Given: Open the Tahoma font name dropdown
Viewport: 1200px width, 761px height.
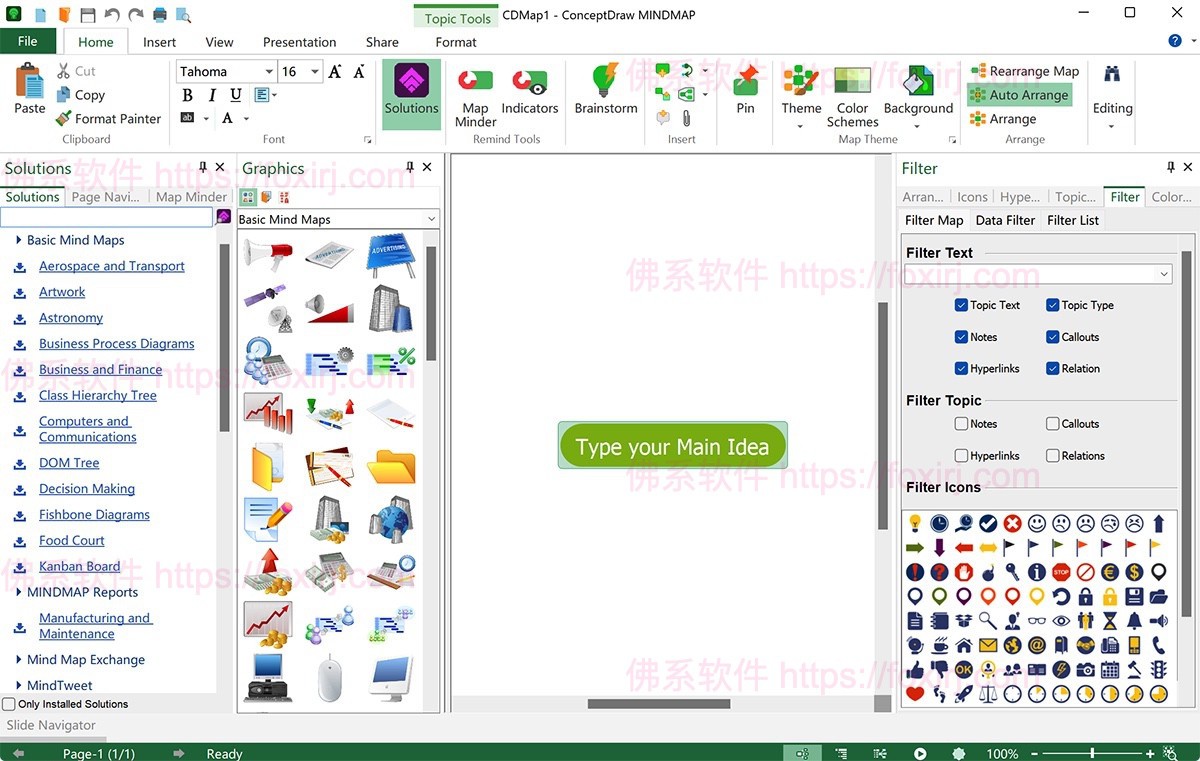Looking at the screenshot, I should pos(269,72).
